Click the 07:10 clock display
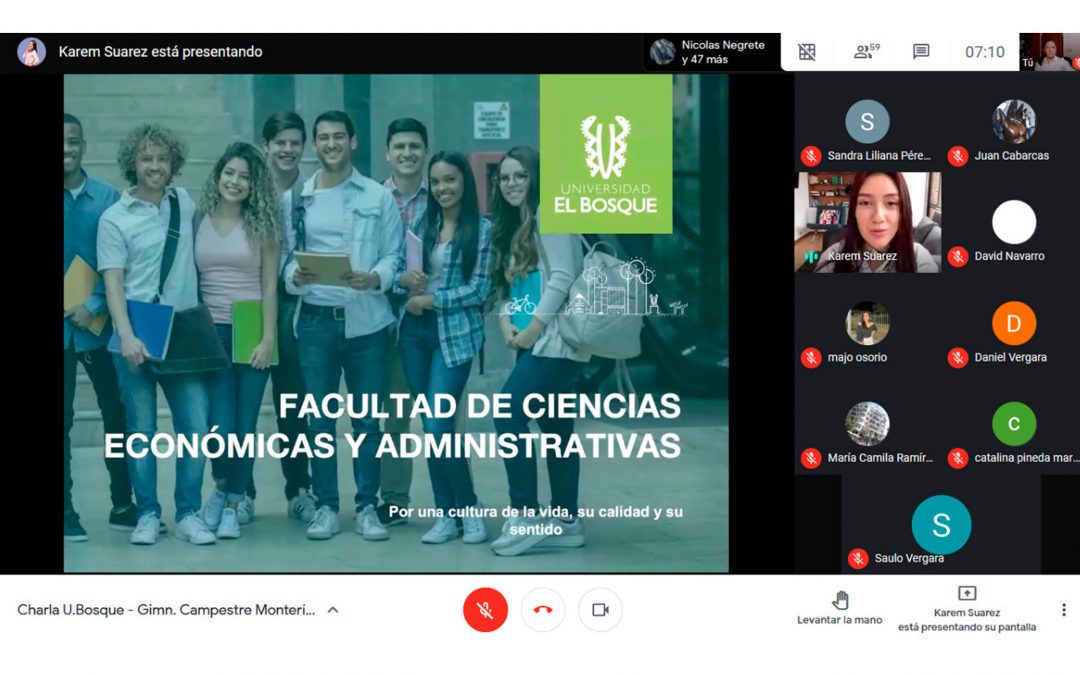Viewport: 1080px width, 675px height. (x=984, y=52)
